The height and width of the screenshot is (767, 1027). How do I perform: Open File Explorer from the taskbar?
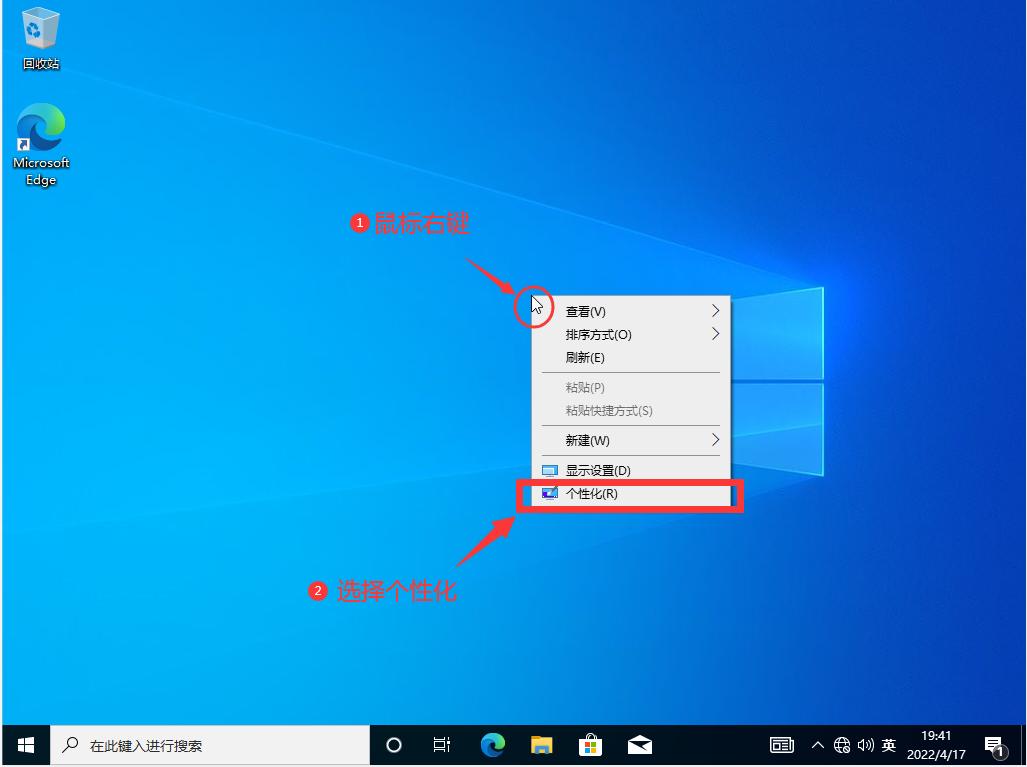[541, 744]
